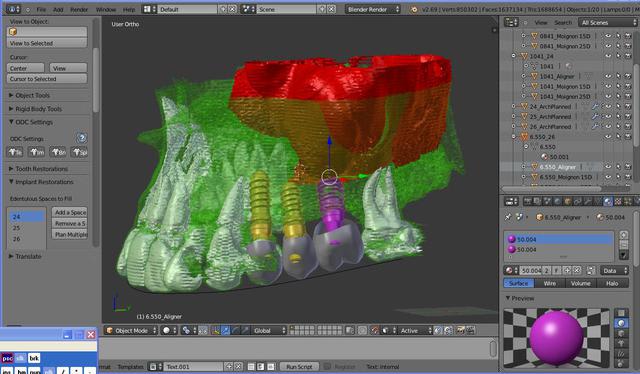Open the Object properties cube tab
Viewport: 640px width, 374px height.
[x=567, y=201]
